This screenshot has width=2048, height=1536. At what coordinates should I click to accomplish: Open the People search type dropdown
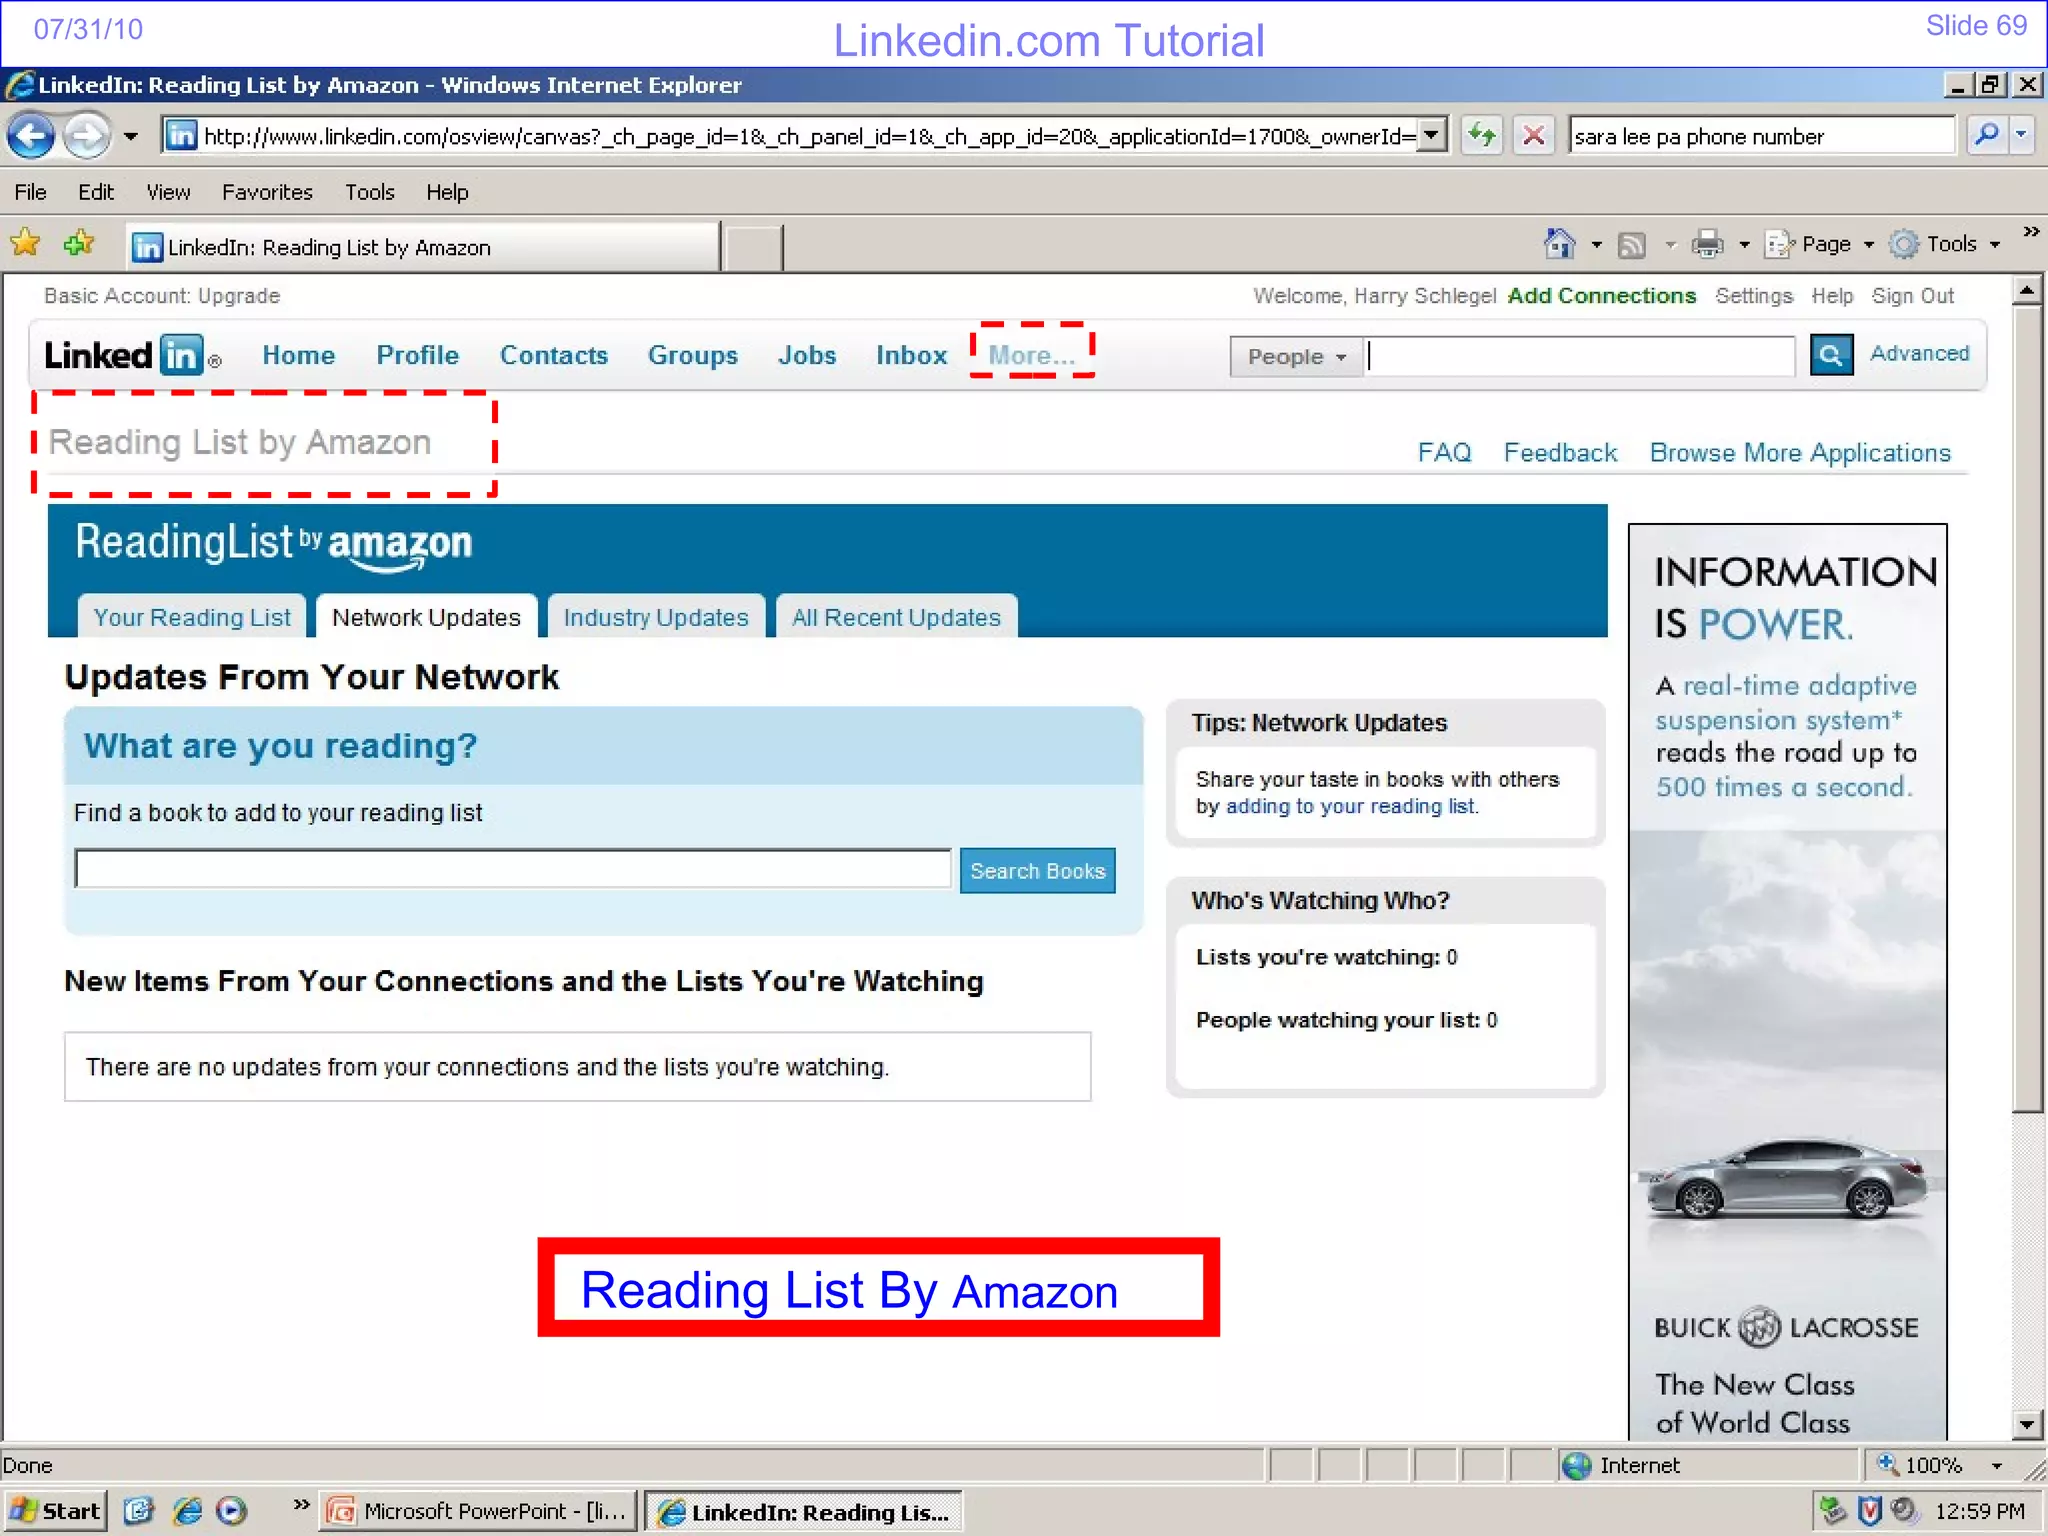[x=1296, y=357]
